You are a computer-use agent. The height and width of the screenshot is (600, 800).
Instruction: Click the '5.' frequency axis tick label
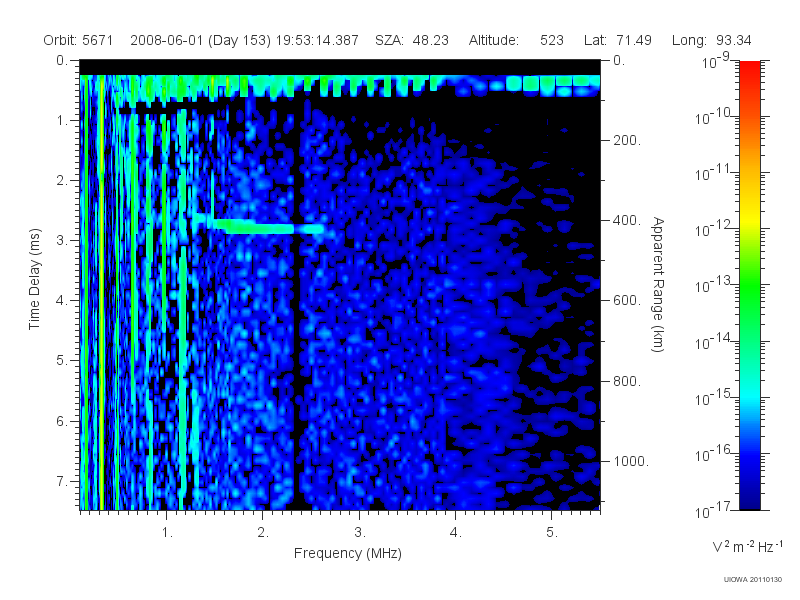coord(552,533)
